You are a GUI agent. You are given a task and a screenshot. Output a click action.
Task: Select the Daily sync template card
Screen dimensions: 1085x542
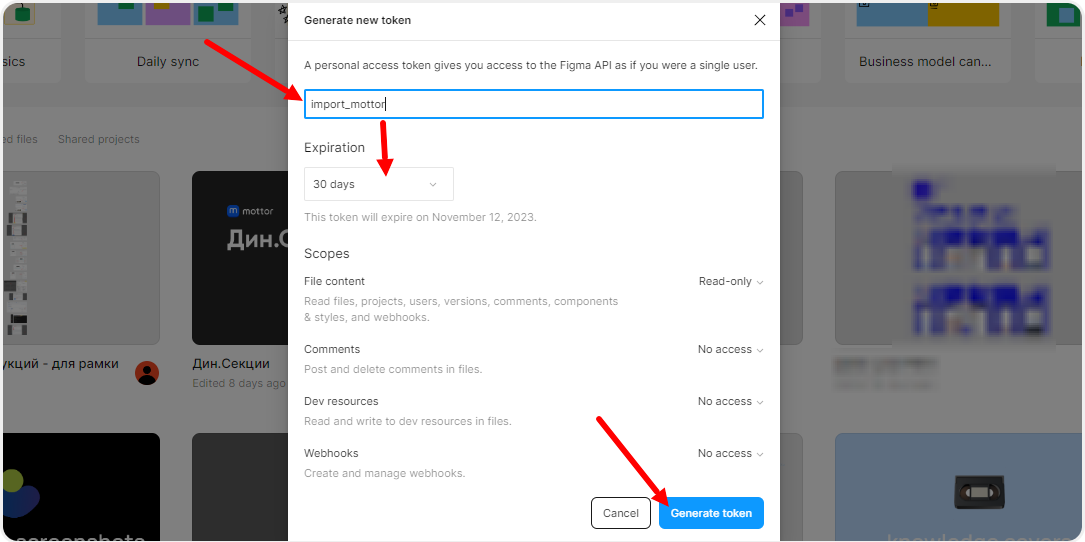coord(168,42)
